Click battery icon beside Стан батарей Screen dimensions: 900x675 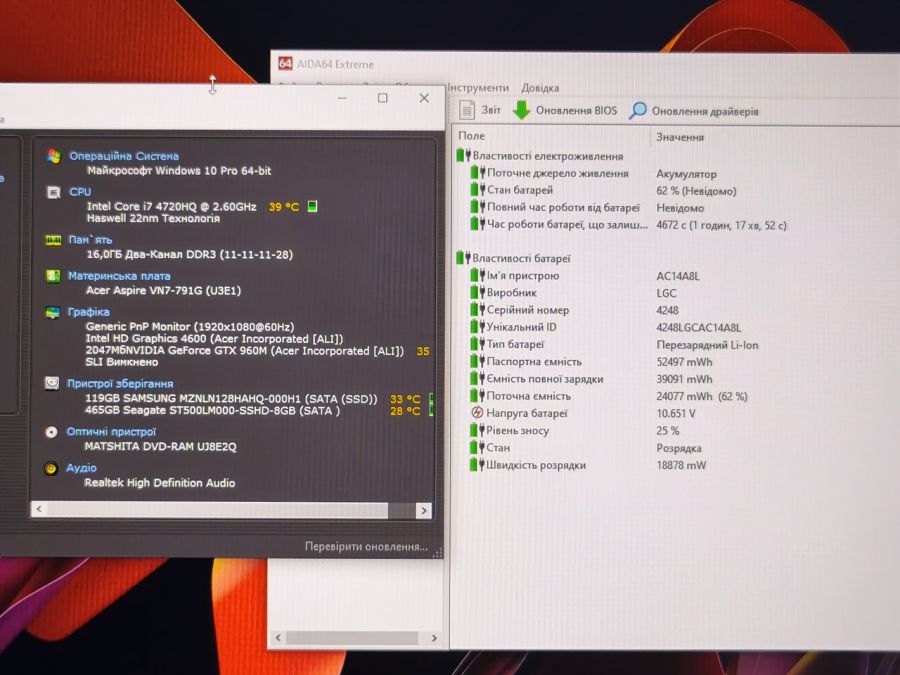click(478, 189)
